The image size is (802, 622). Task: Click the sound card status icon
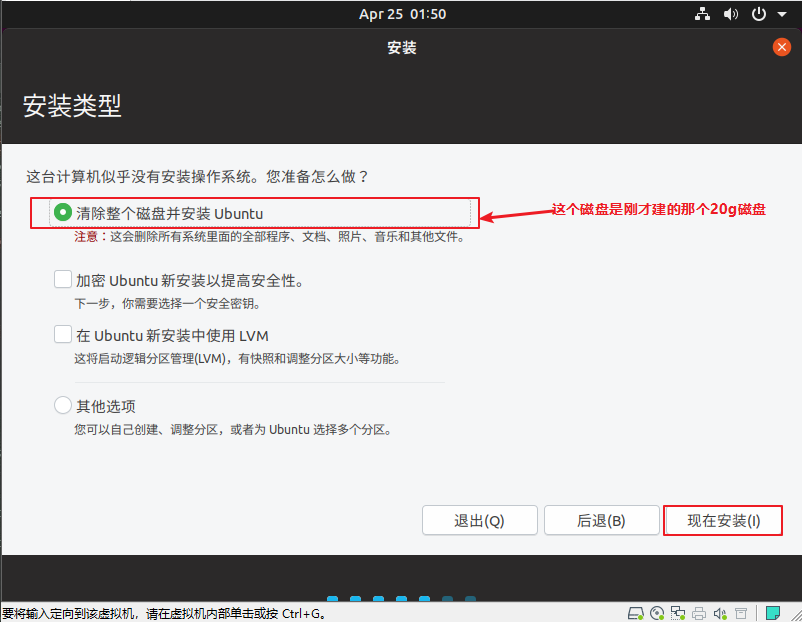coord(720,613)
